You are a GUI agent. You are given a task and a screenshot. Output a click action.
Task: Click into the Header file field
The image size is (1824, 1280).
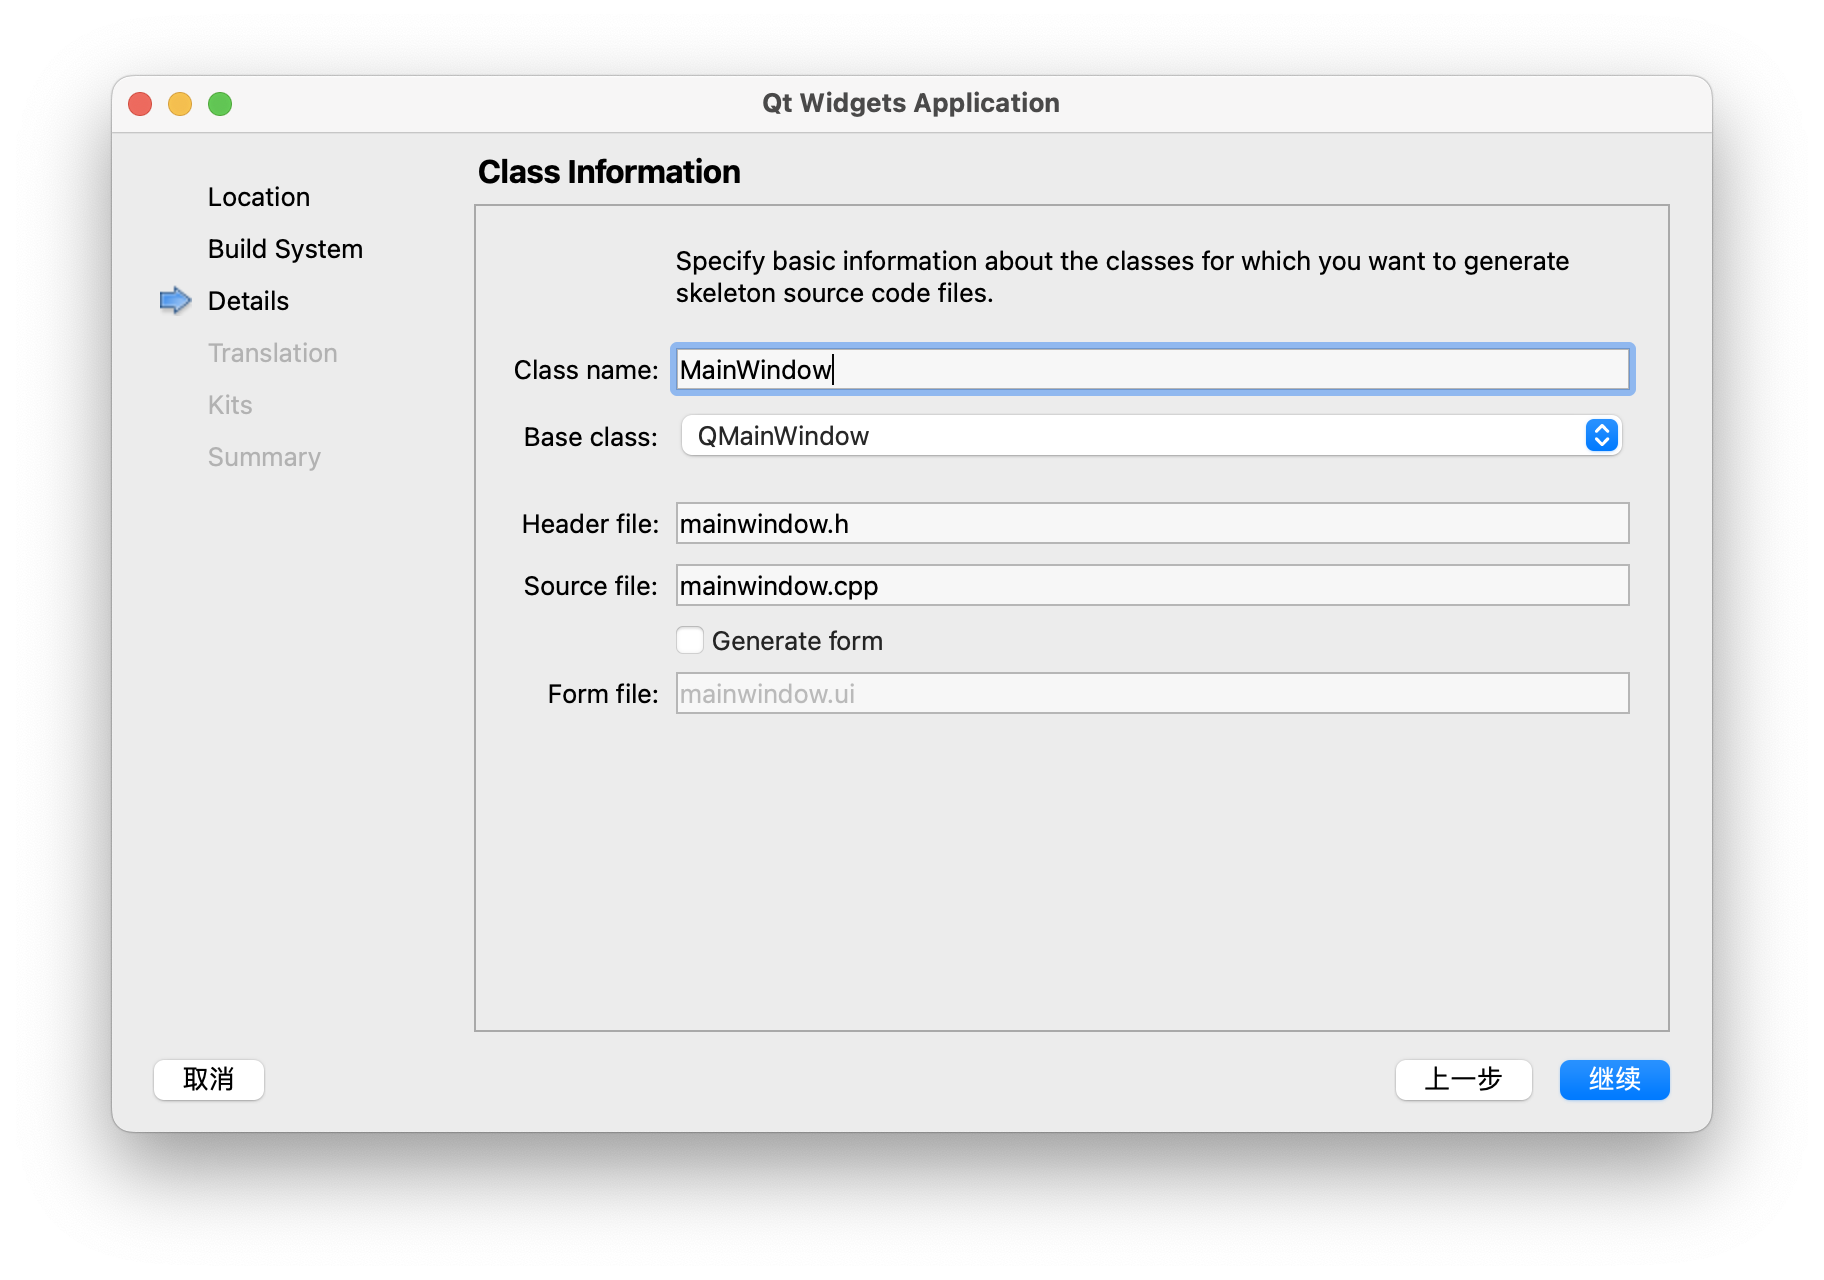pos(1152,524)
